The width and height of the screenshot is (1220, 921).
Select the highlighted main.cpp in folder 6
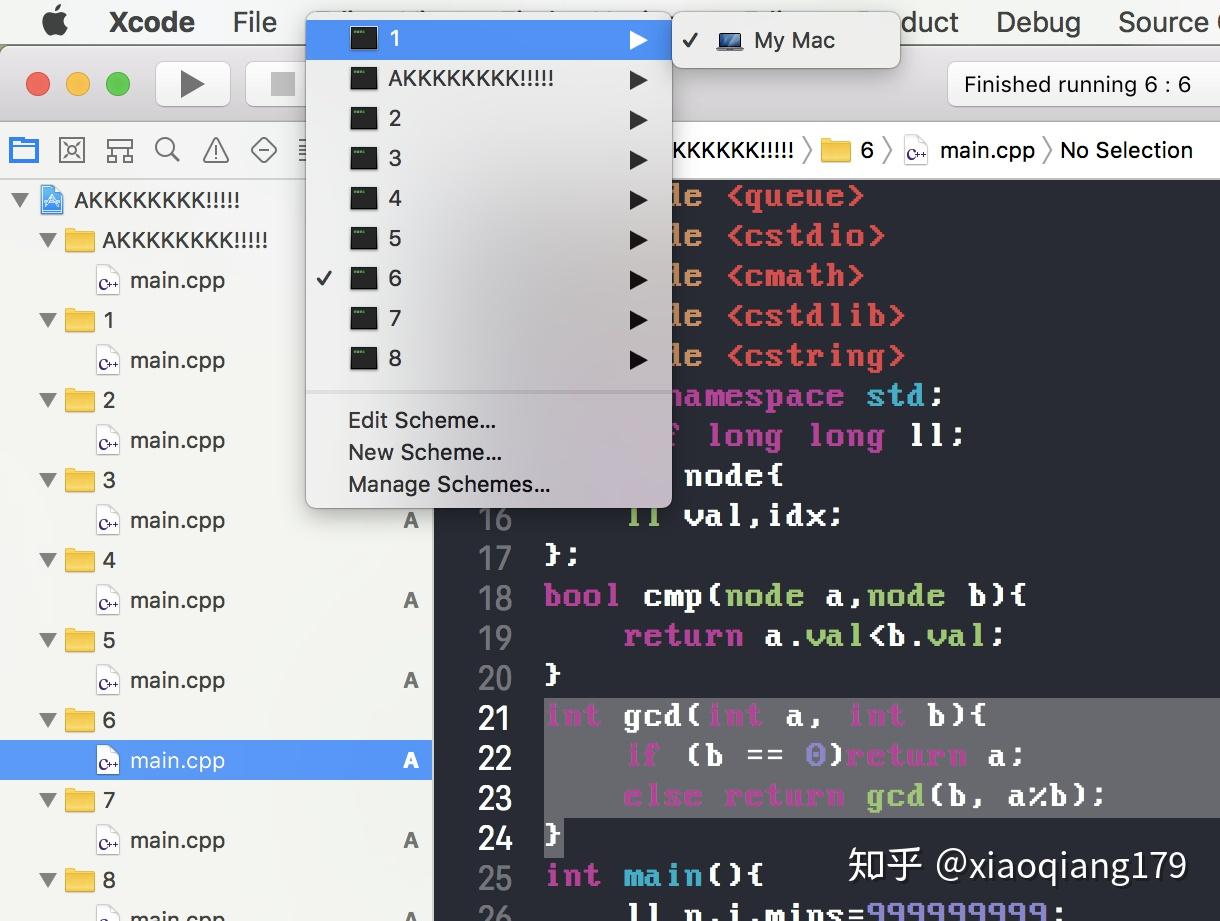coord(216,760)
